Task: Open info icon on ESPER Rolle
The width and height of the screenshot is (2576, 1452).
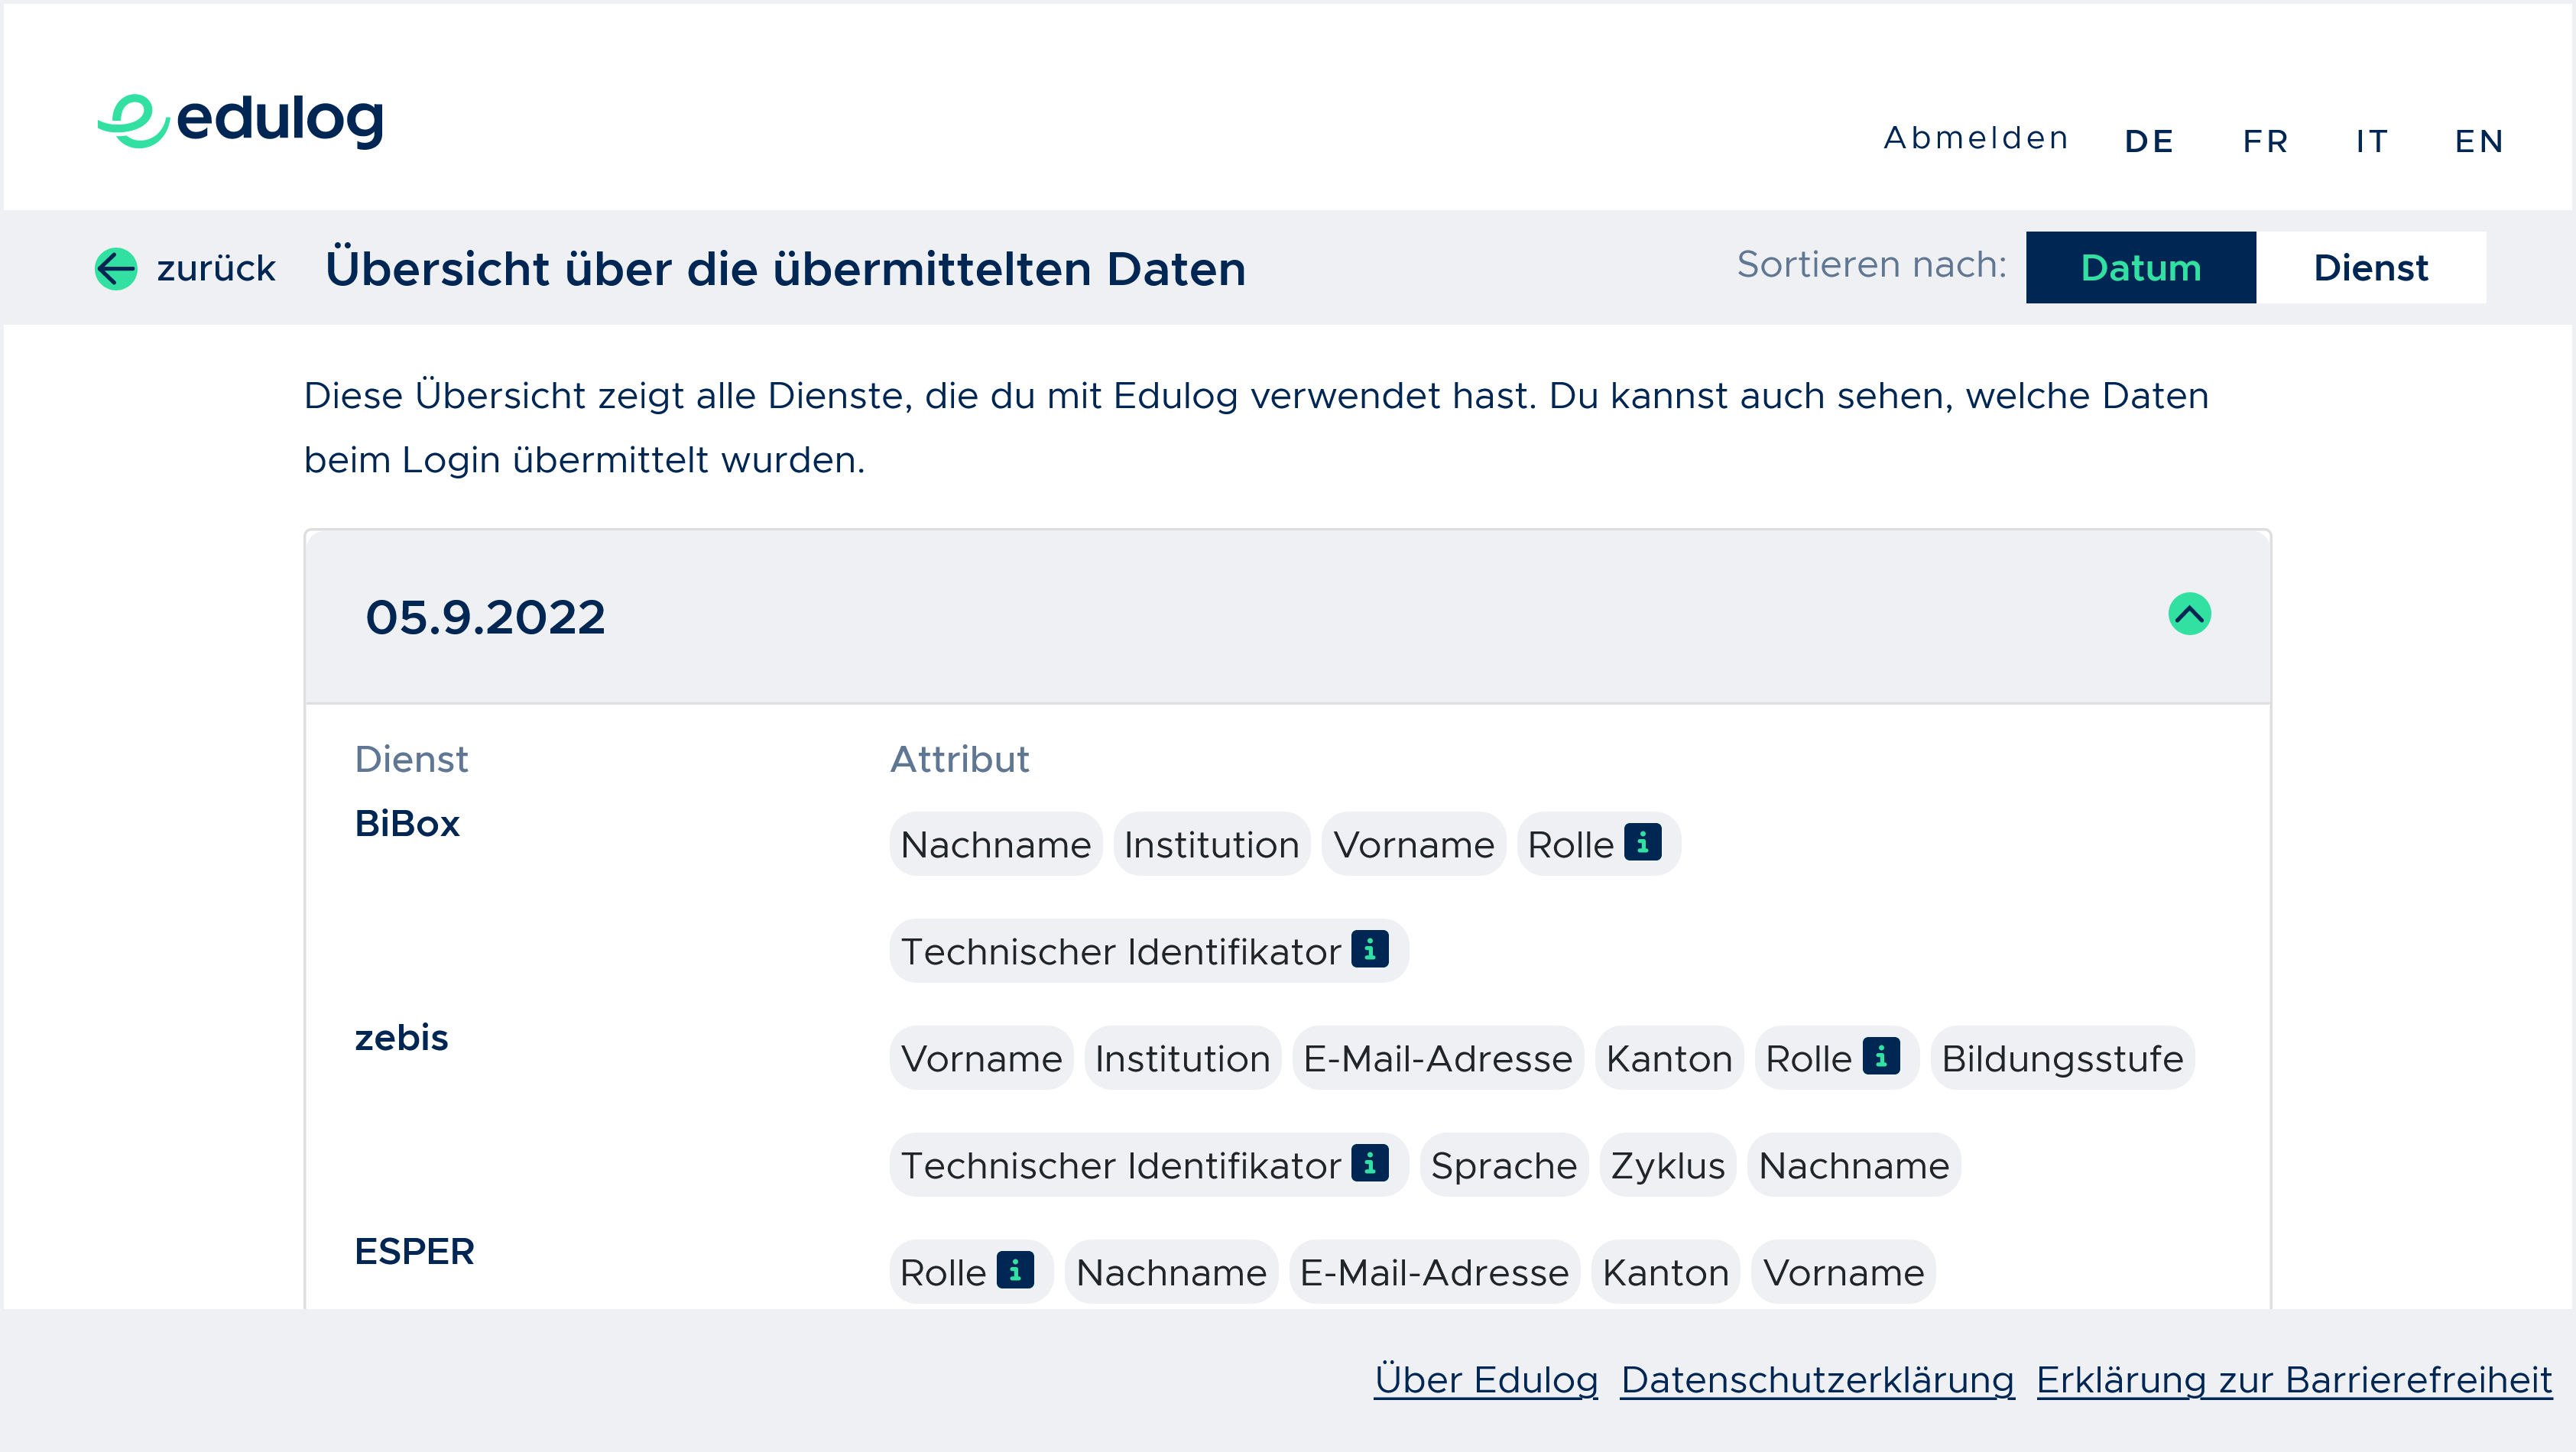Action: 1015,1270
